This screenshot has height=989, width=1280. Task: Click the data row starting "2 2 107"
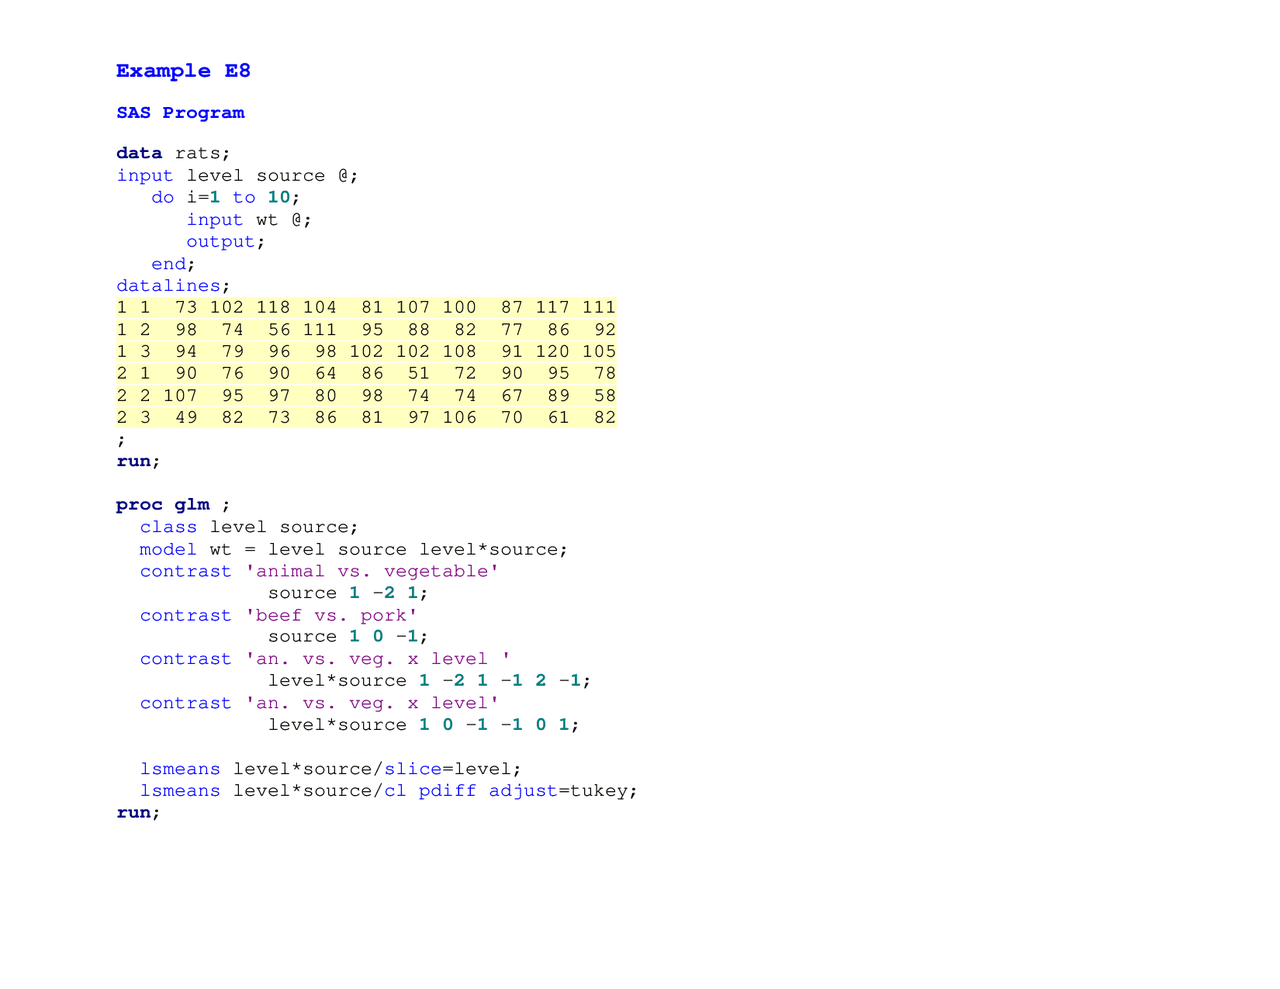coord(366,396)
